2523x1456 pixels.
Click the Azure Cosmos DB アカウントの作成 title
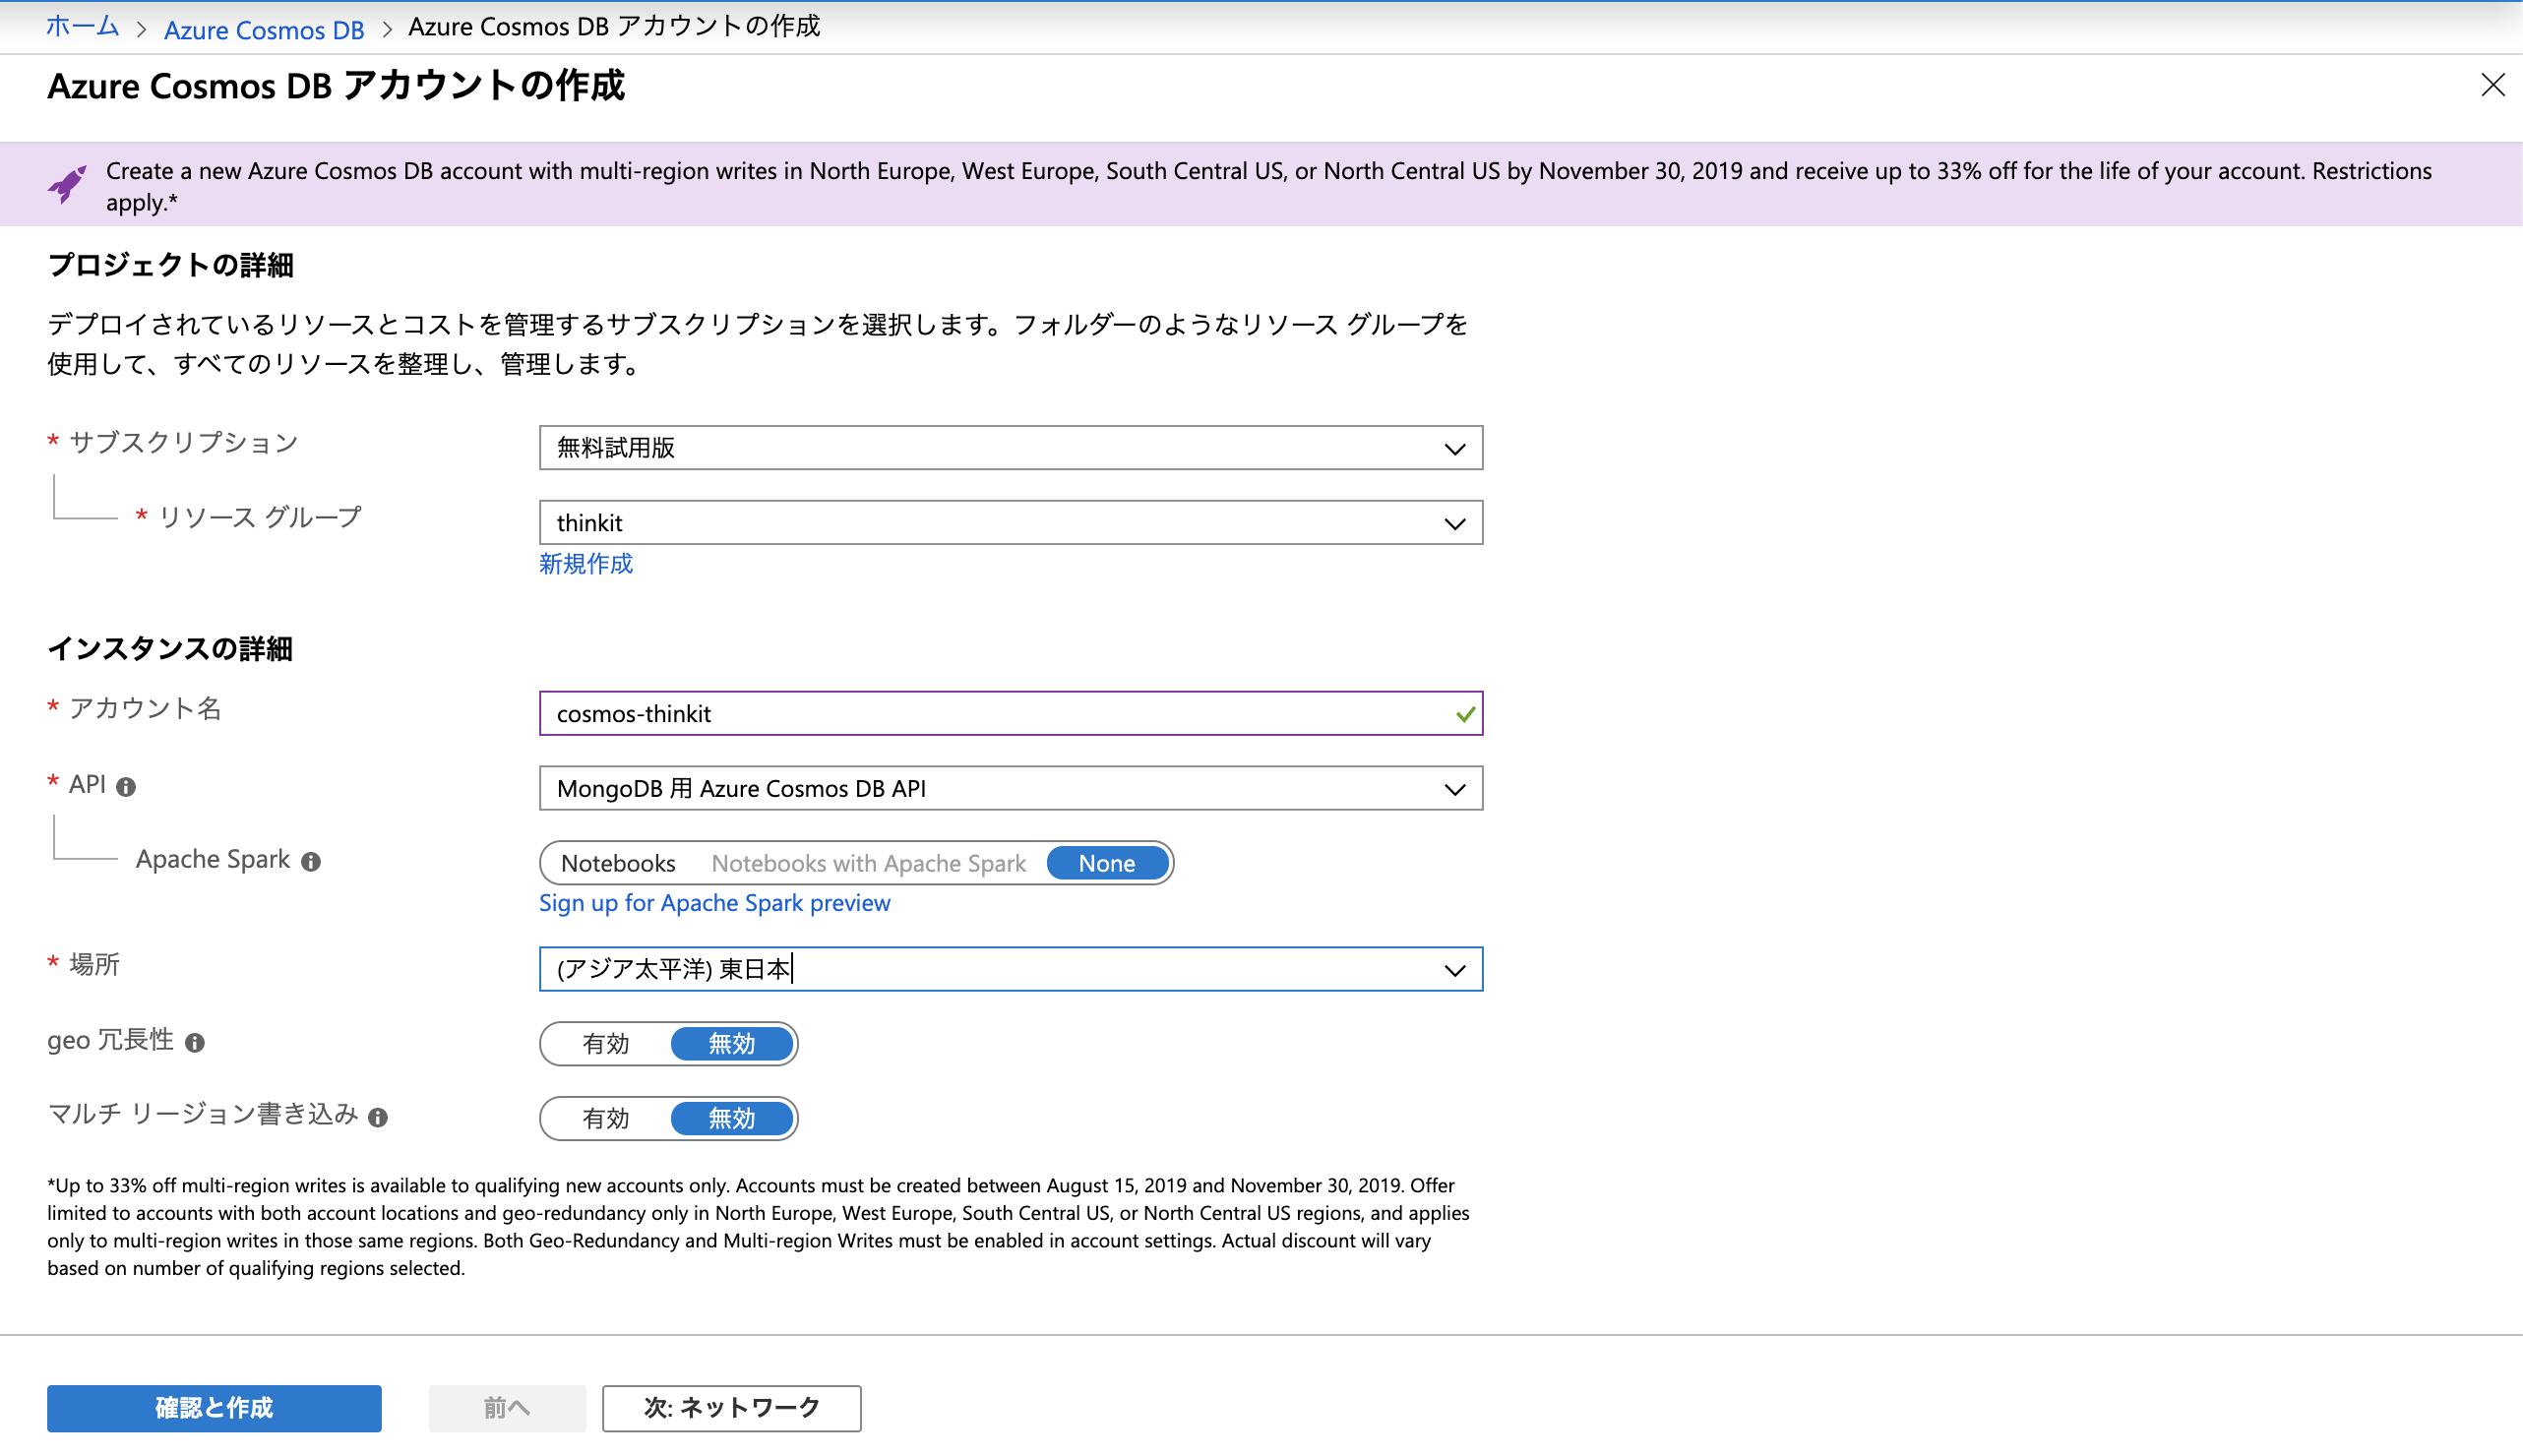[336, 86]
